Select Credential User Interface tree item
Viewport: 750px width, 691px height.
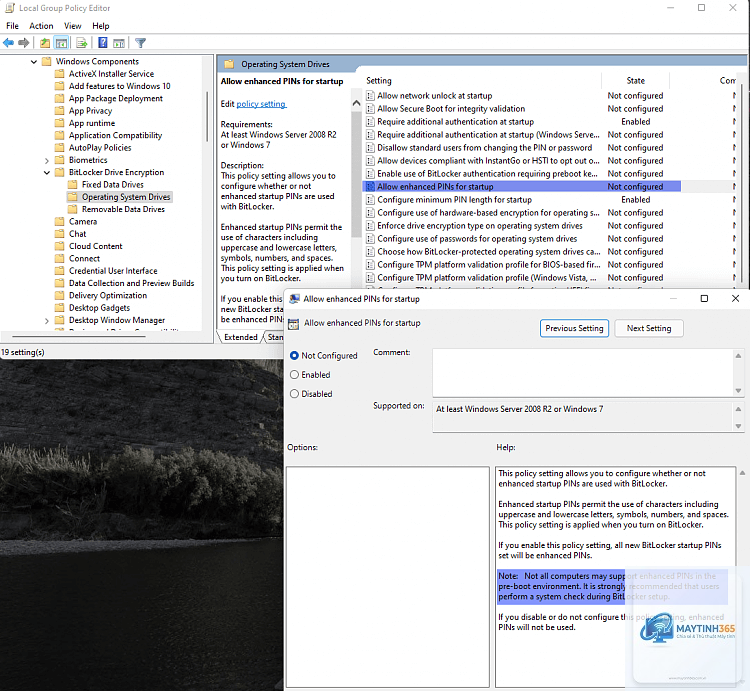(113, 271)
